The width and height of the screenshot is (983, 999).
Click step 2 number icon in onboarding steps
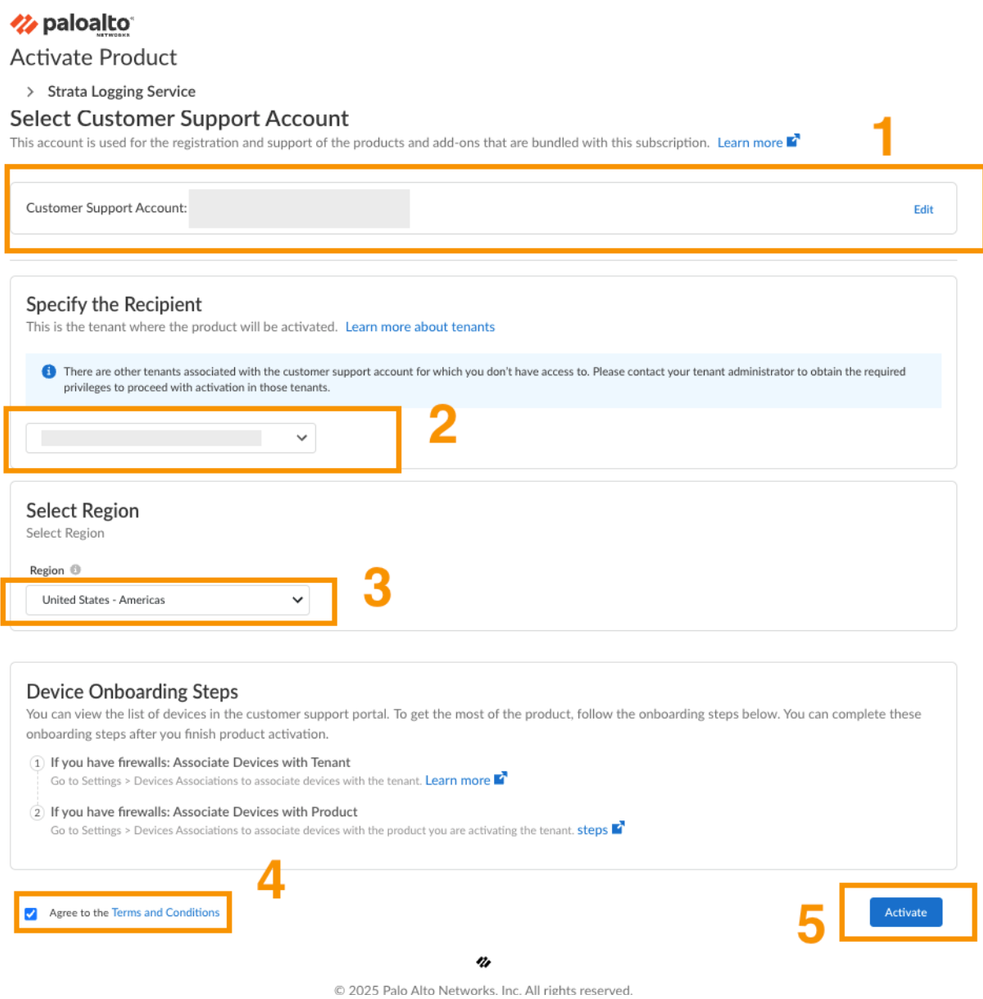point(37,813)
